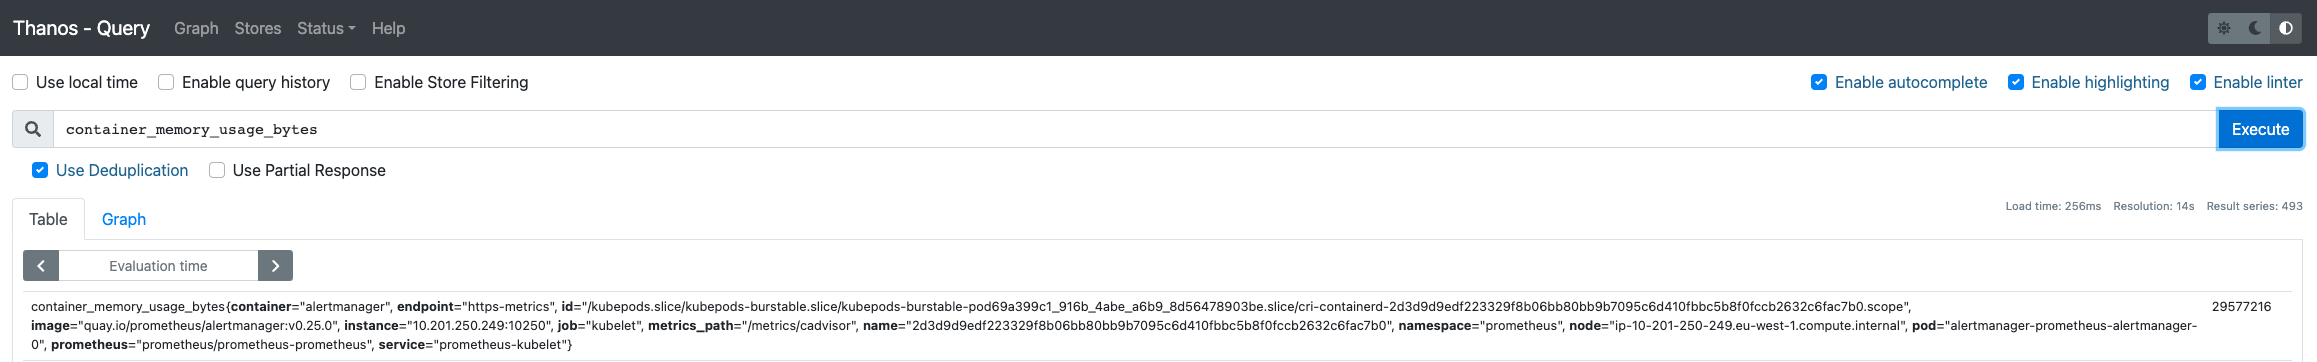Toggle Enable Store Filtering checkbox
Viewport: 2317px width, 362px height.
click(358, 82)
